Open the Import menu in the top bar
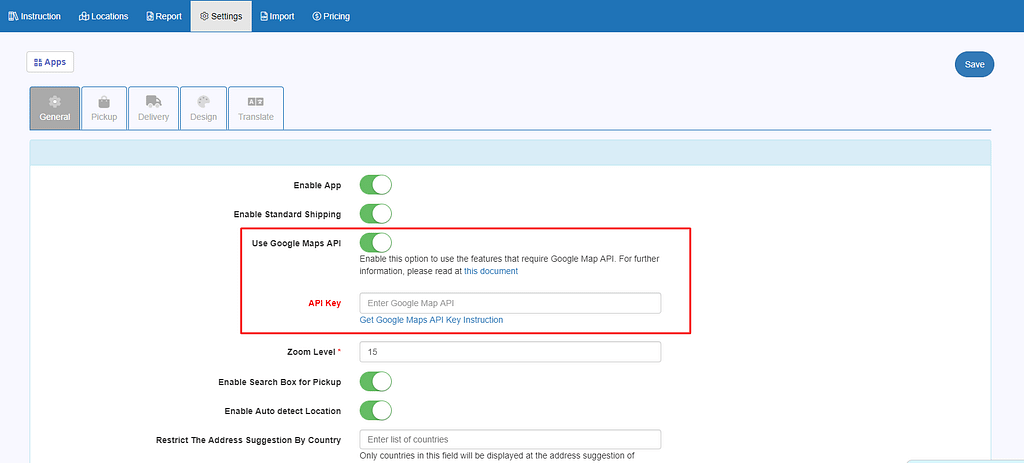The image size is (1024, 463). pos(277,16)
